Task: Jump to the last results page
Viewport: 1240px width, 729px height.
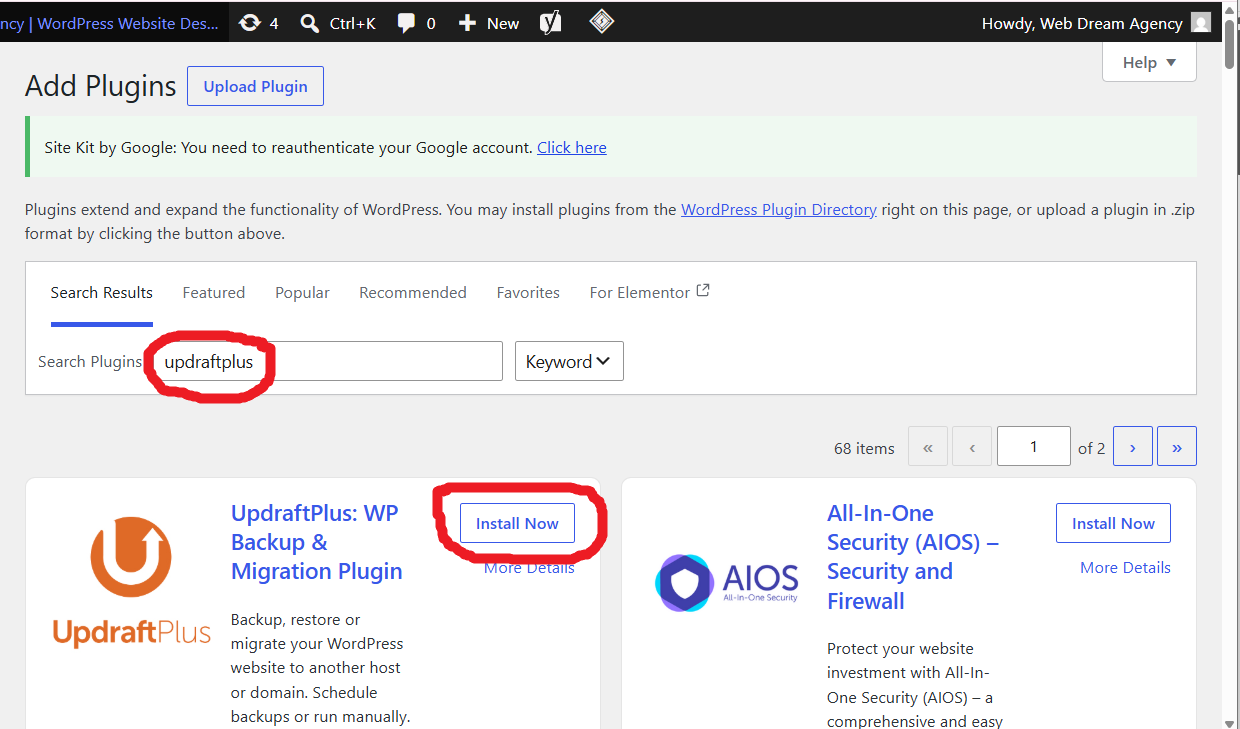Action: (1177, 447)
